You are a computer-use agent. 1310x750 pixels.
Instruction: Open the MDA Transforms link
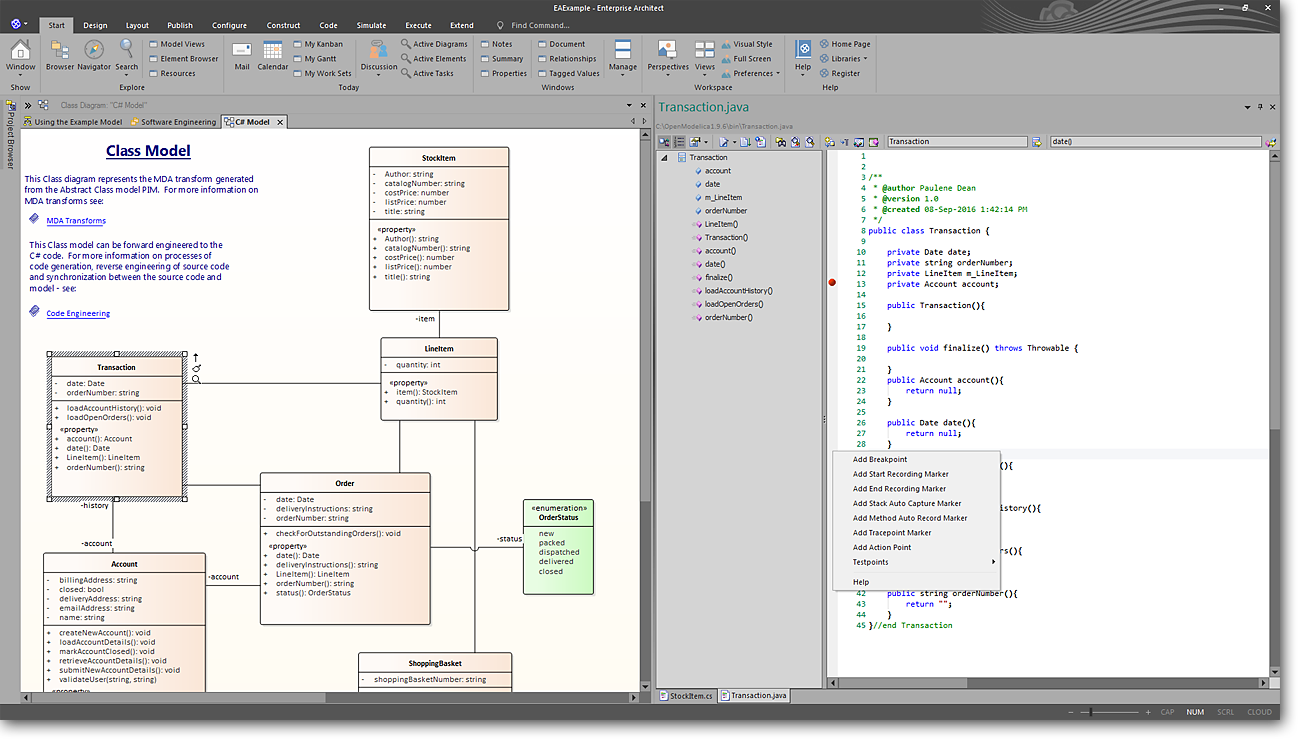click(76, 221)
